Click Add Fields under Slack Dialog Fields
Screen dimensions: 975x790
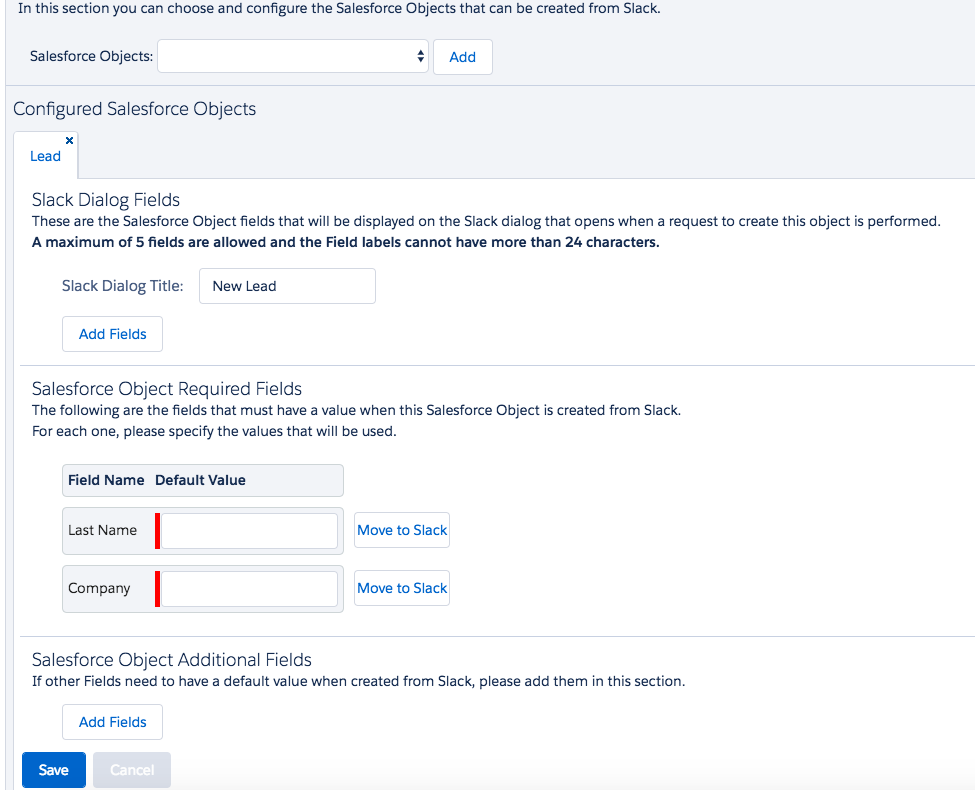(112, 333)
